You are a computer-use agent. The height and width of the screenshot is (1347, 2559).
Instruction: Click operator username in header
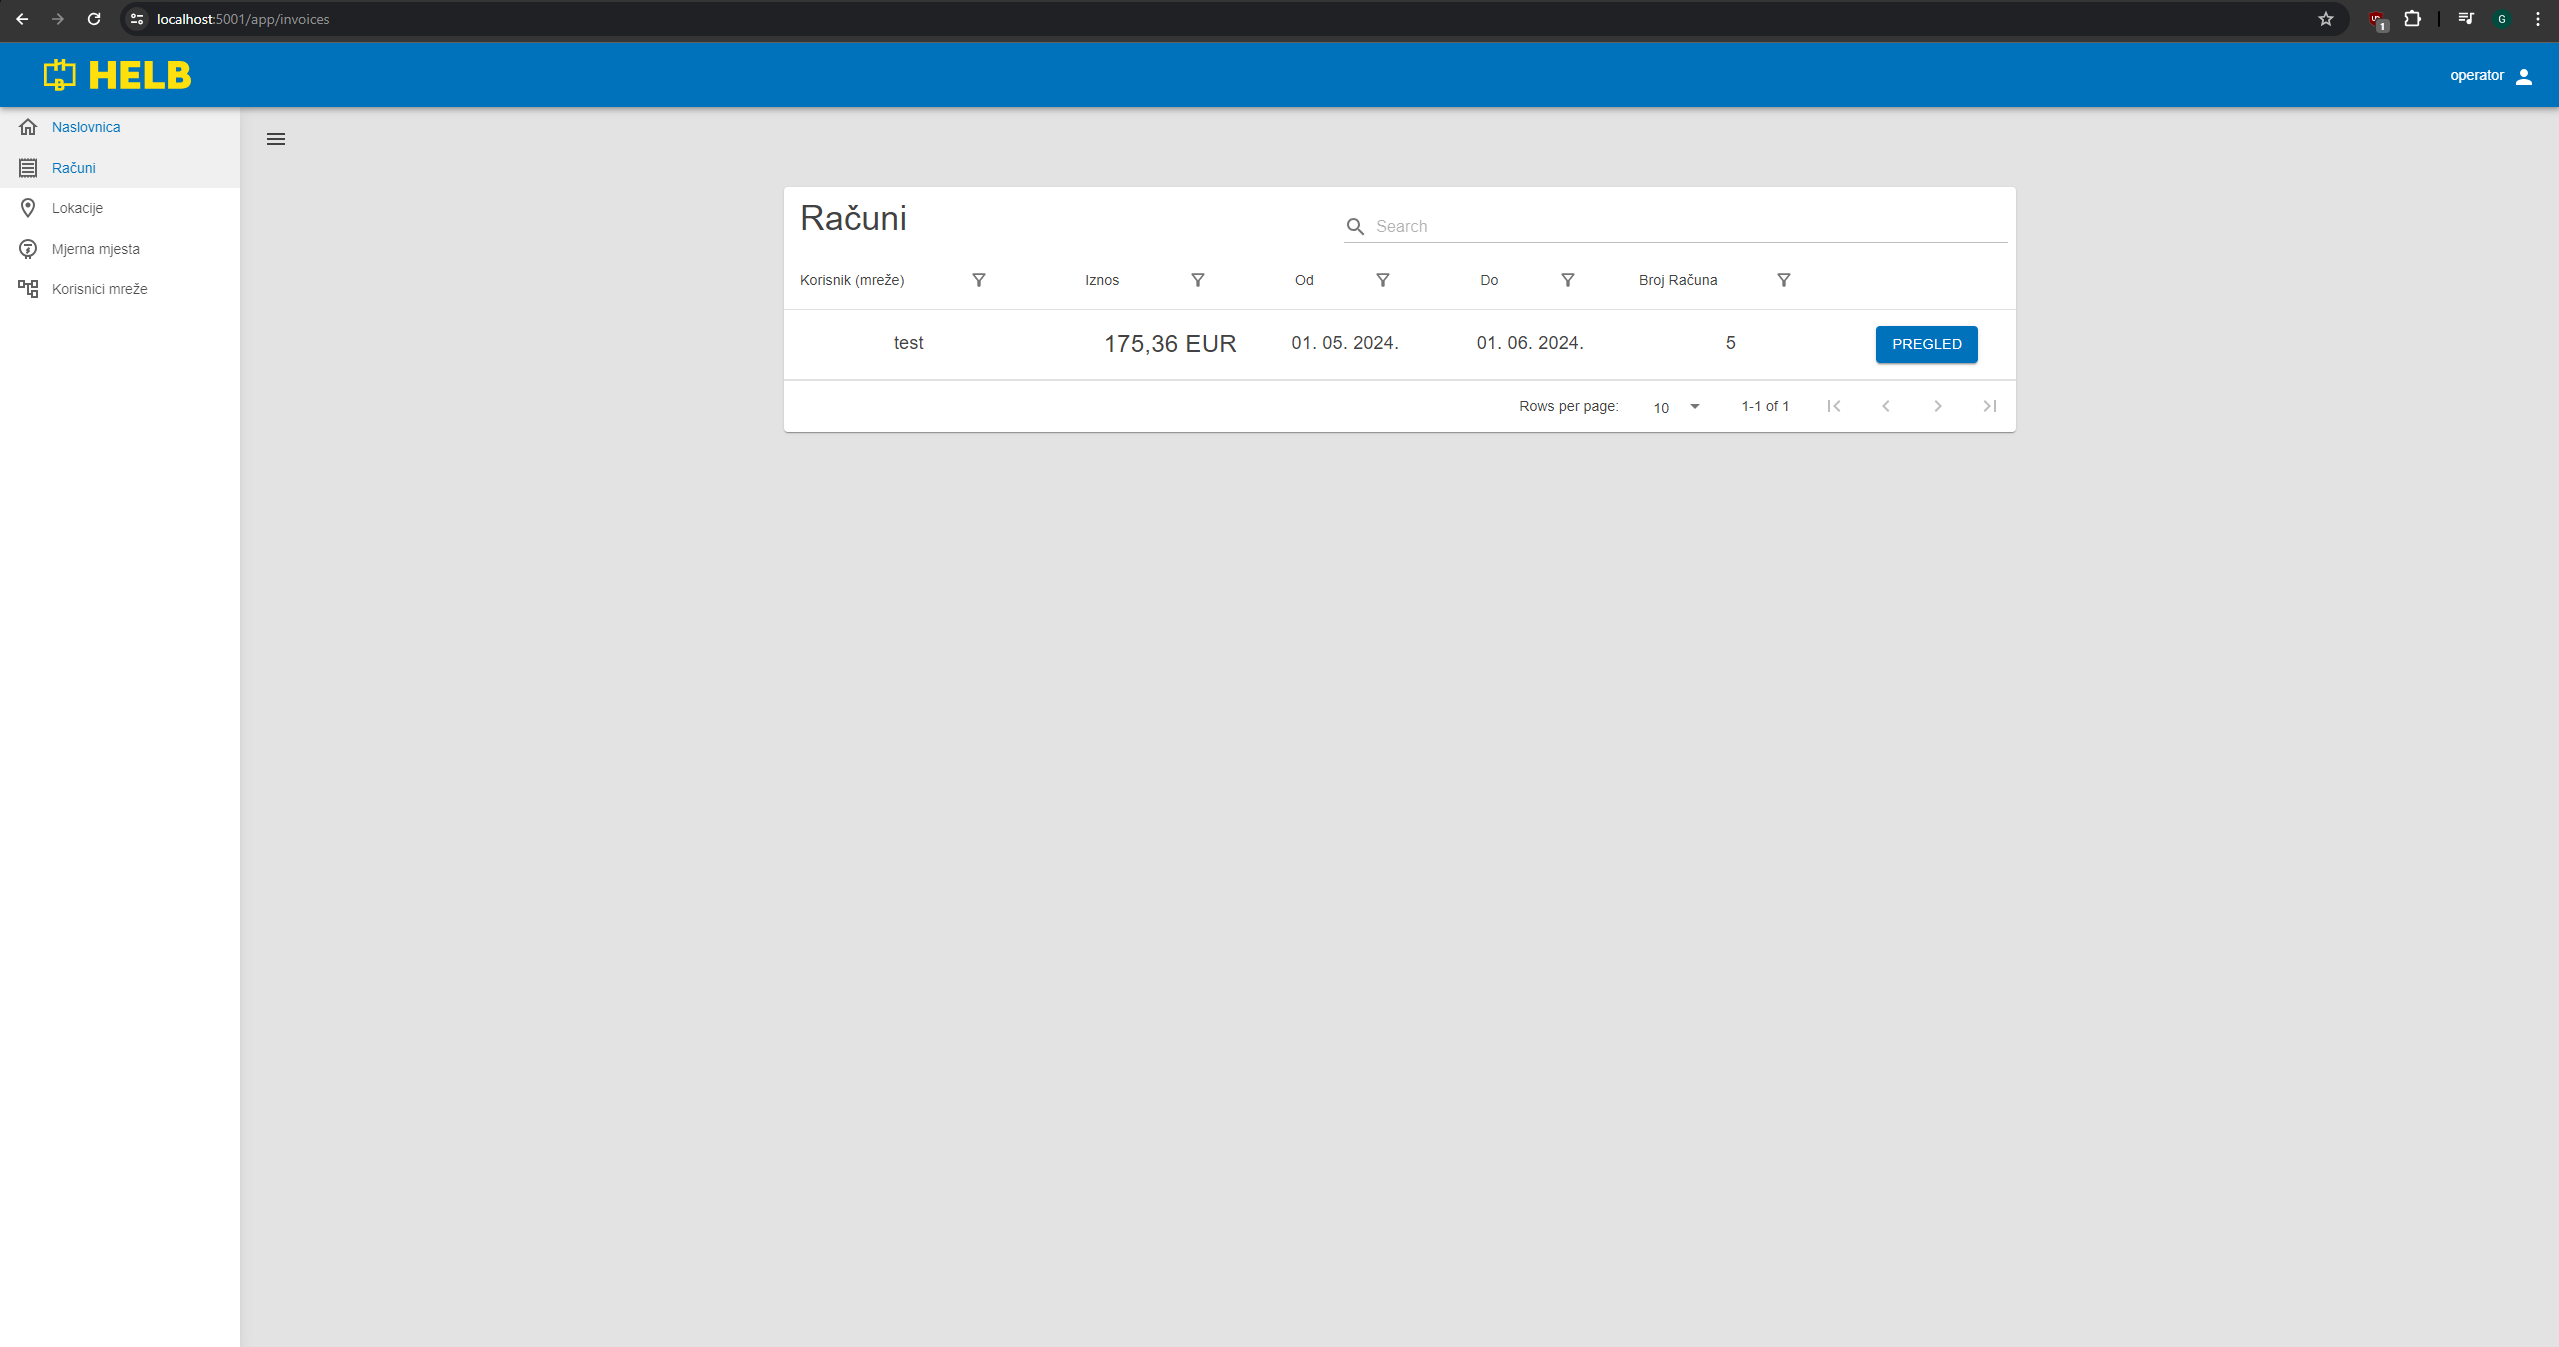(x=2476, y=76)
